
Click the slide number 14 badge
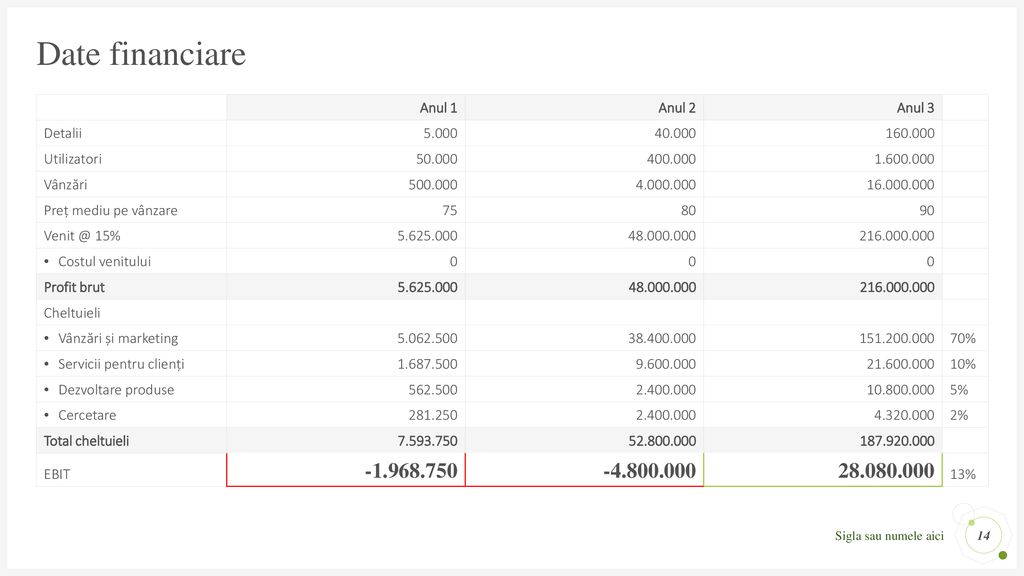(x=983, y=536)
